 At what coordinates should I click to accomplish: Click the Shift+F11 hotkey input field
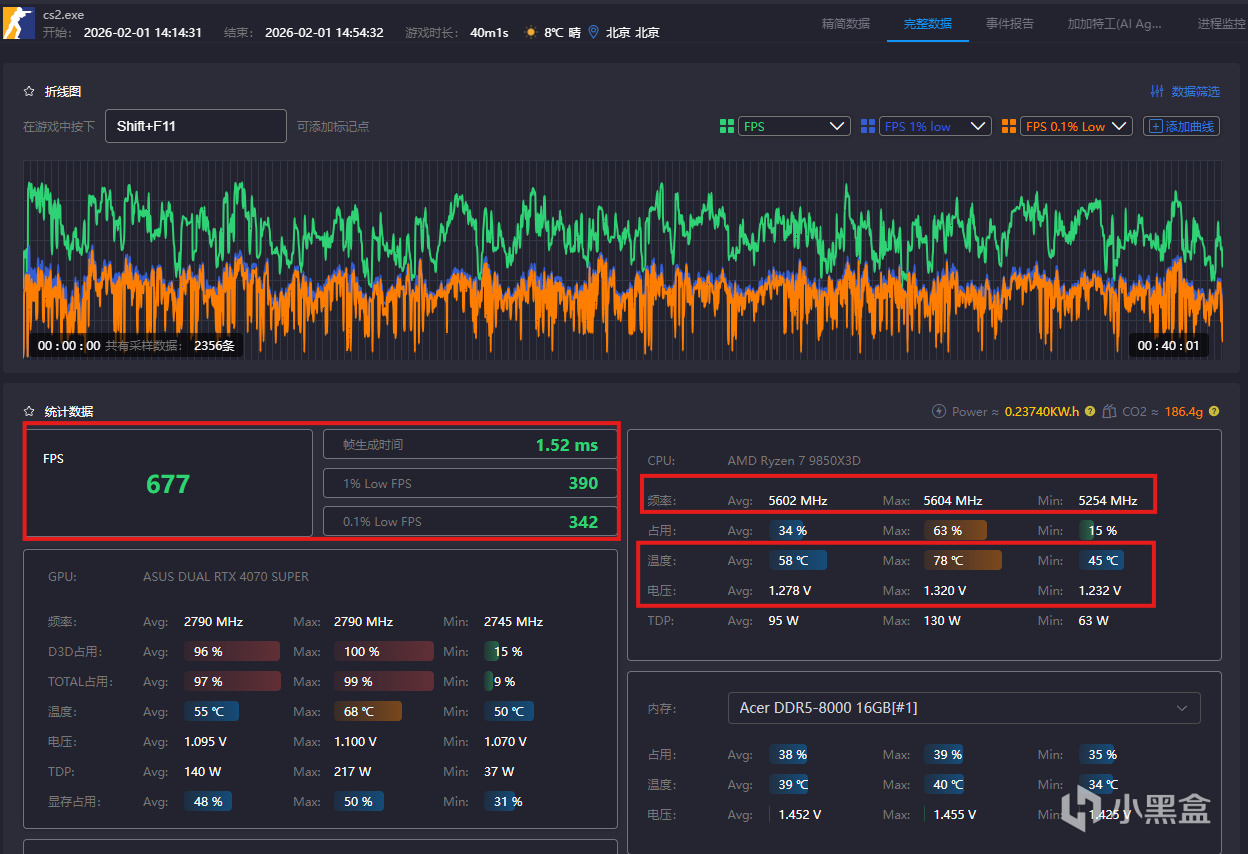pos(196,126)
